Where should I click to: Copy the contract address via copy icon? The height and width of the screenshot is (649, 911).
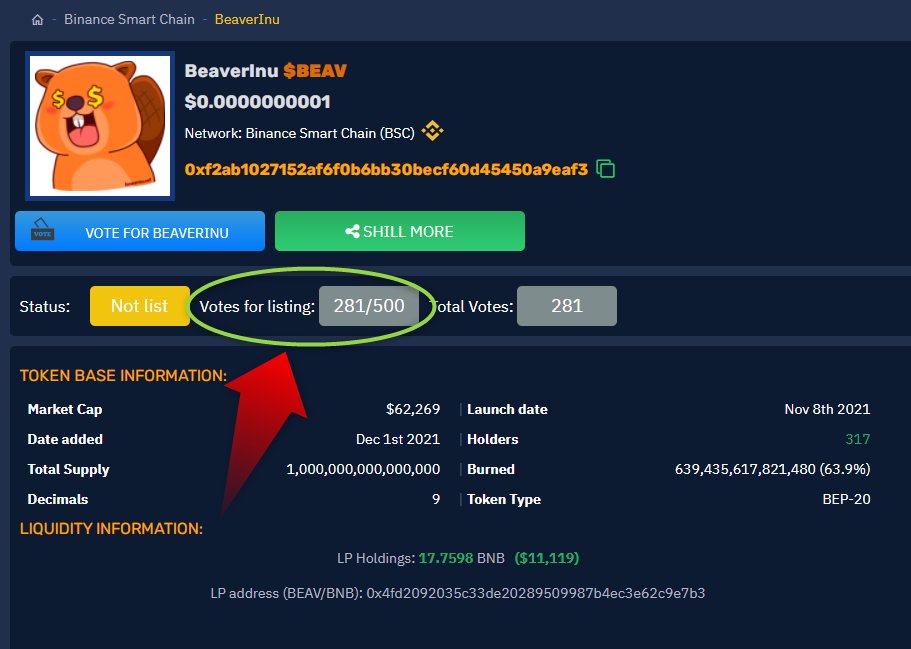click(605, 169)
